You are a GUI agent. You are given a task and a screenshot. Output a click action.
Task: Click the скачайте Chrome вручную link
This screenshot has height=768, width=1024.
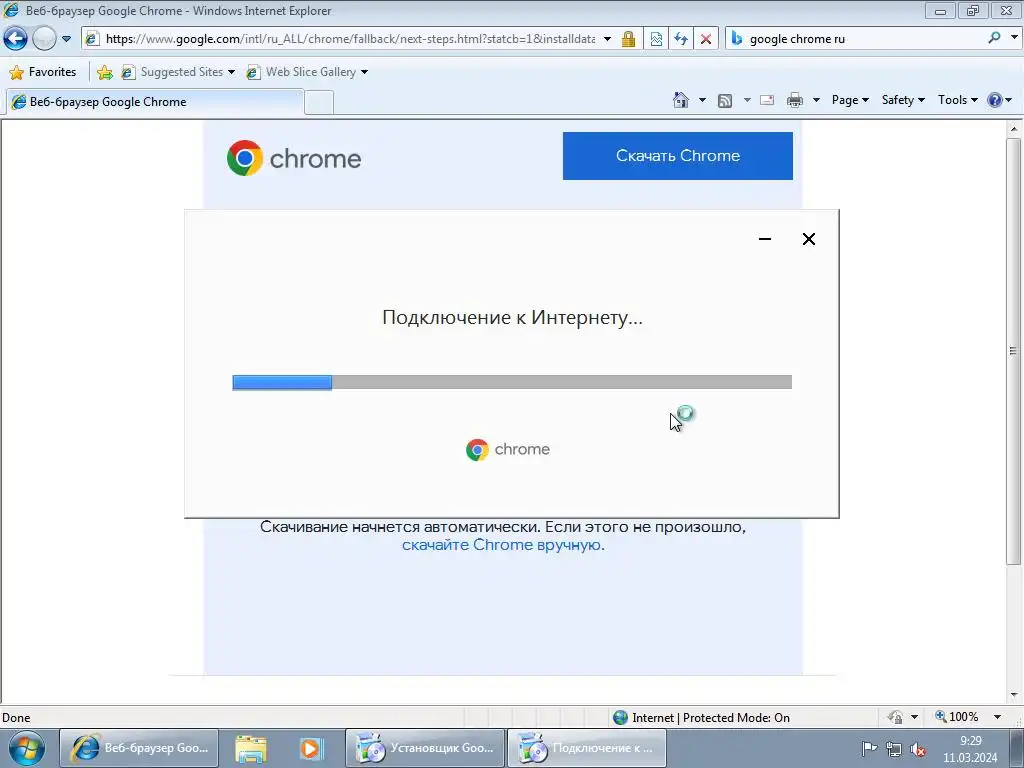503,545
